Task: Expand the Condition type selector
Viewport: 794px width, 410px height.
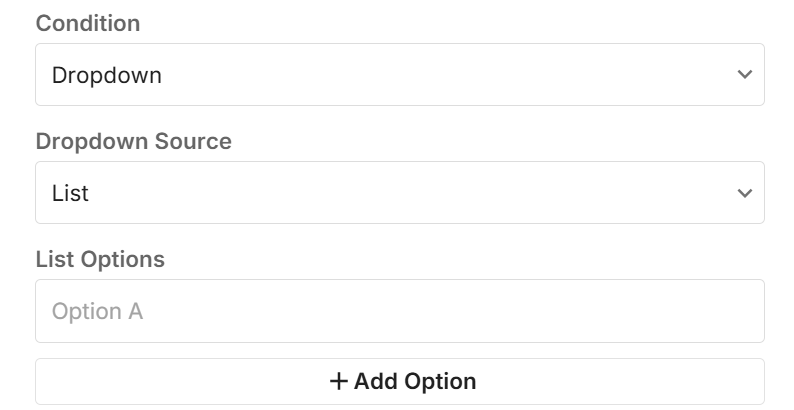Action: click(399, 75)
